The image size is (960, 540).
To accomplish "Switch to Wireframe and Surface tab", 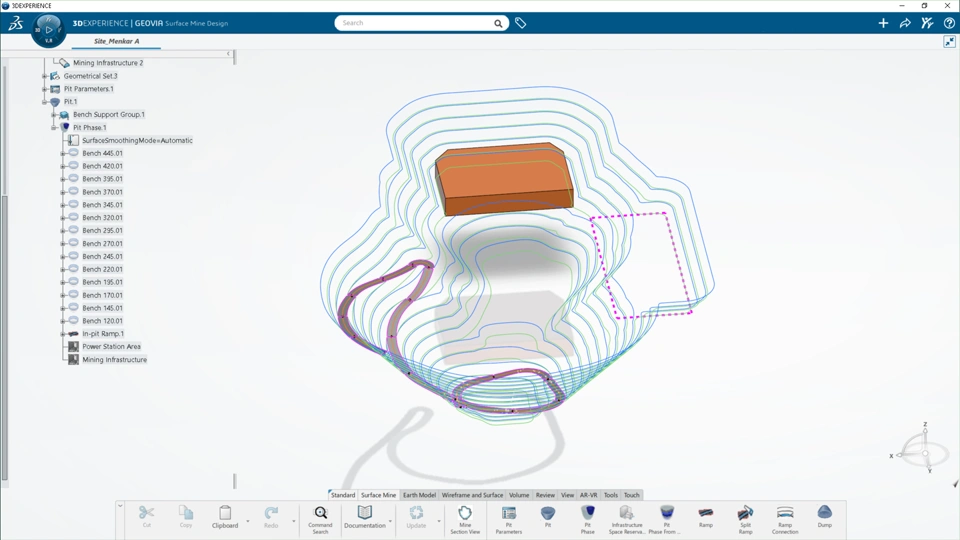I will 472,495.
